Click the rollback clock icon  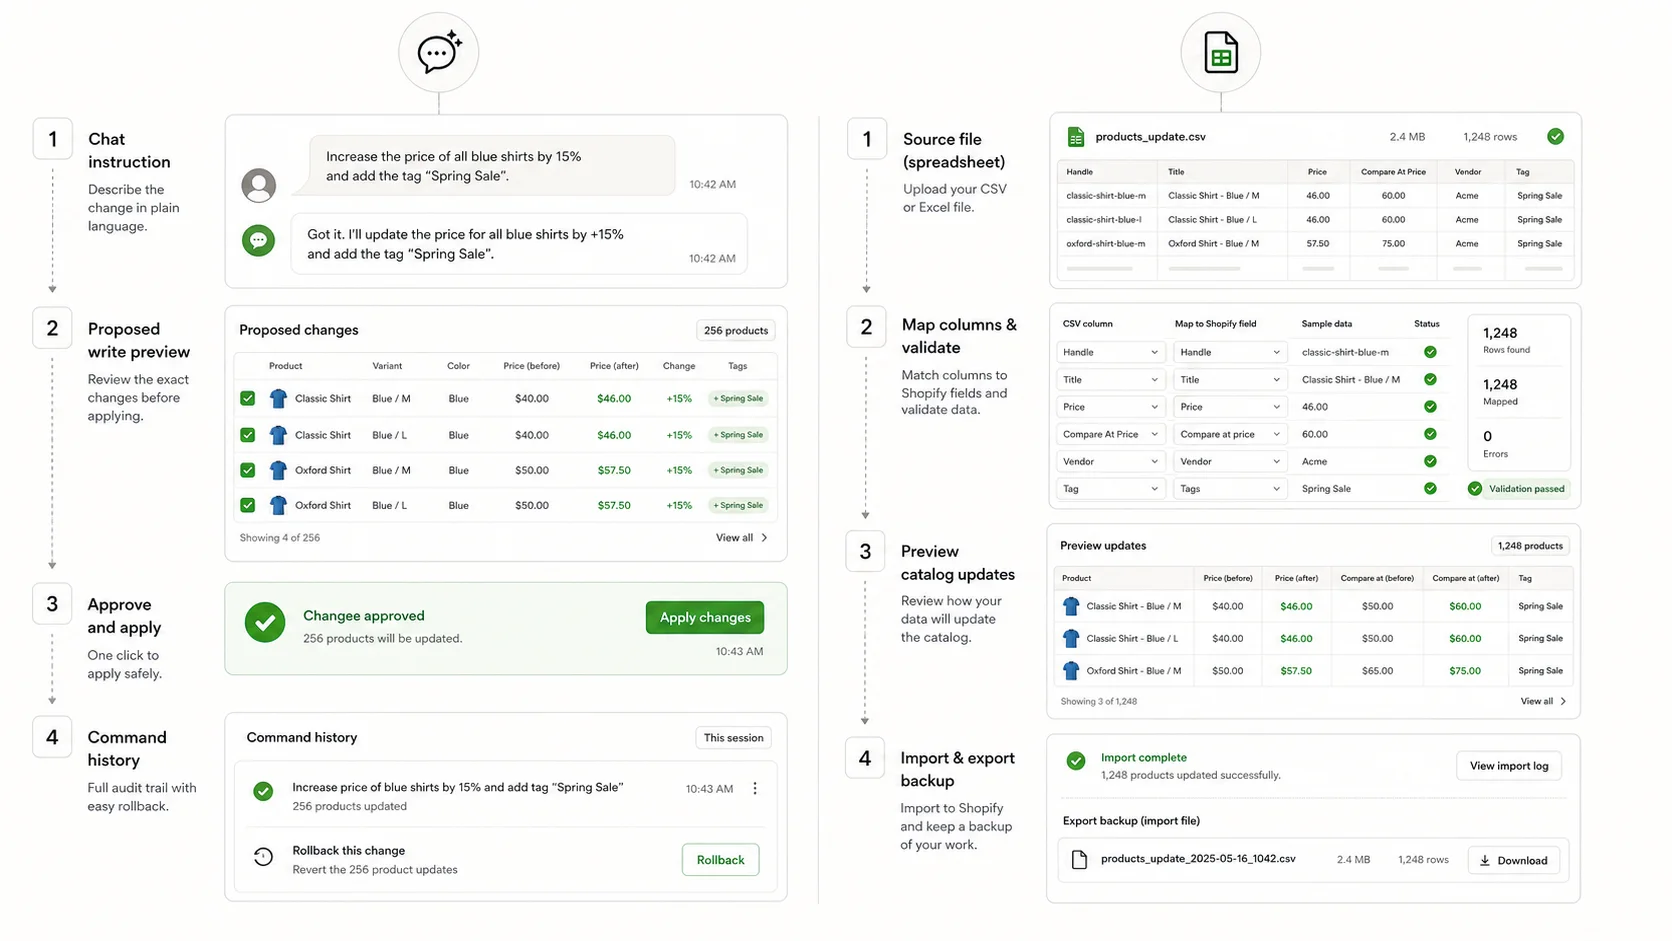263,857
